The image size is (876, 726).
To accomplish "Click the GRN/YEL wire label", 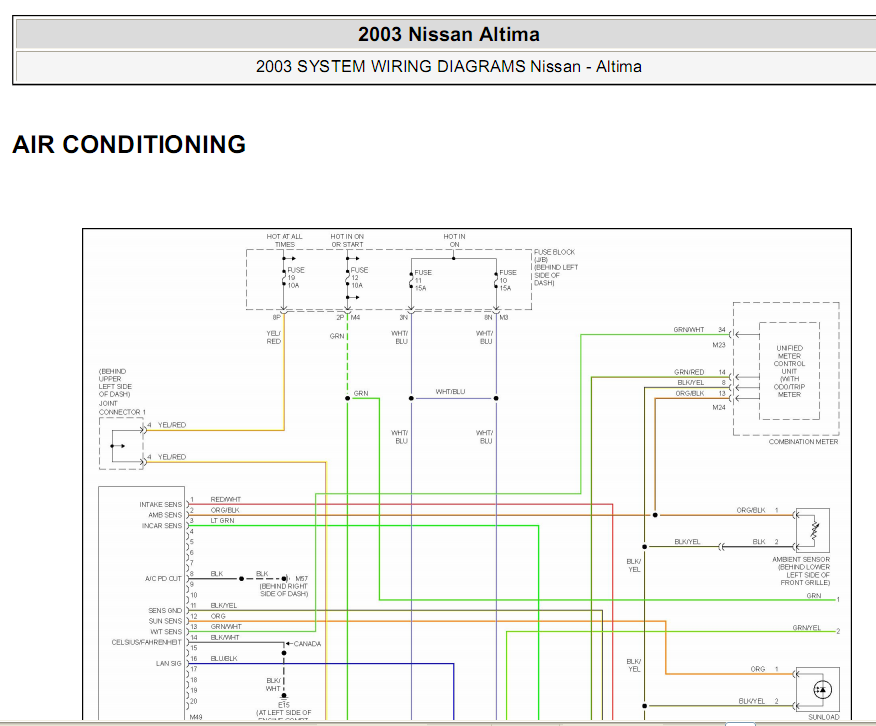I will pos(807,628).
